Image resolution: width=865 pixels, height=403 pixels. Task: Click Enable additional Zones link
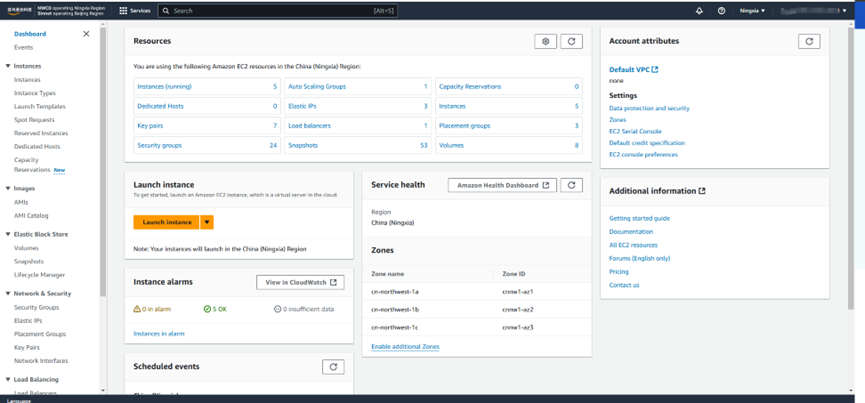pos(405,347)
